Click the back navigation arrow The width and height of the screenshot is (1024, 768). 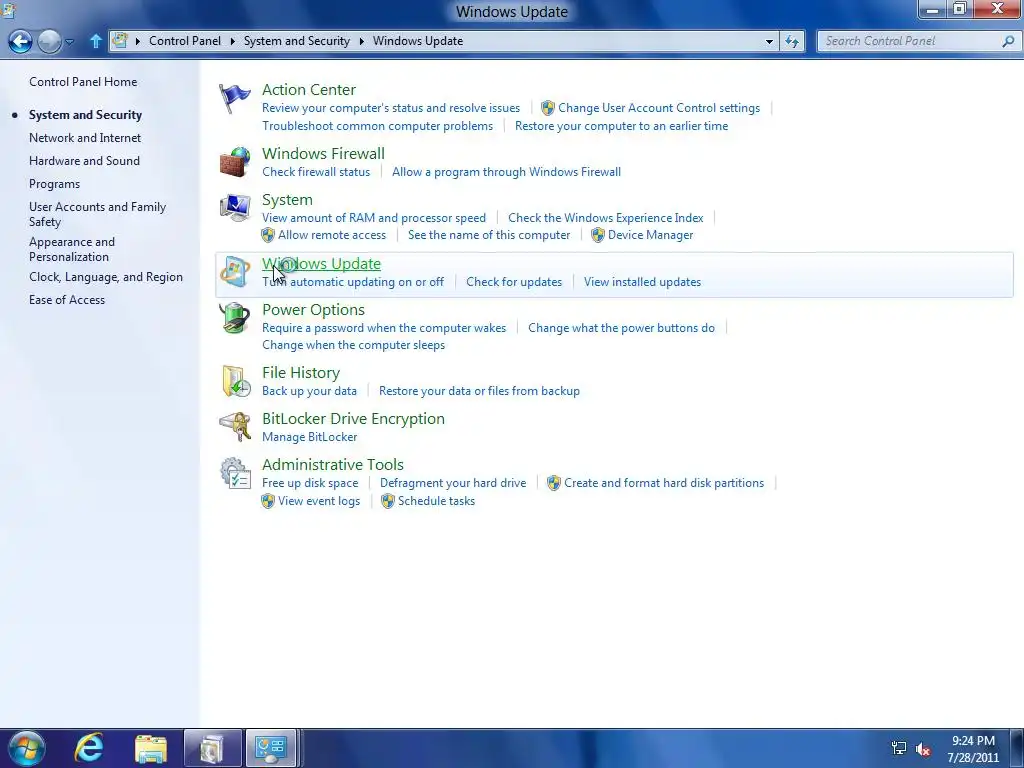click(20, 41)
